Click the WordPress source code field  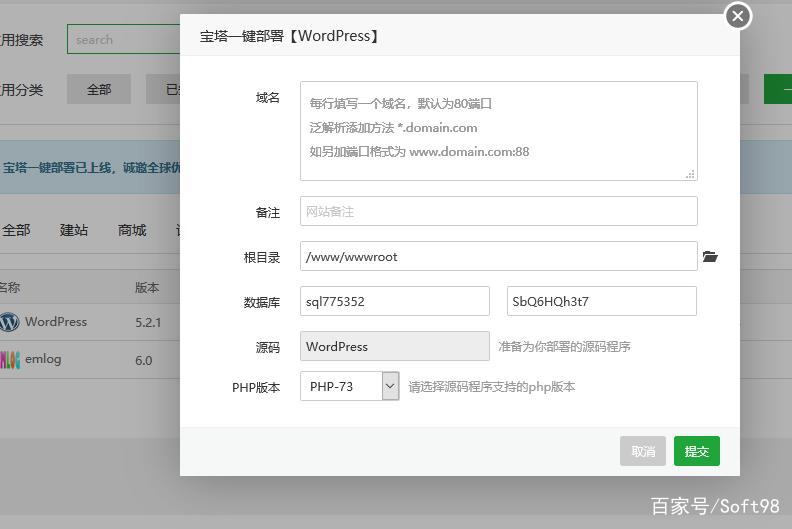point(394,346)
